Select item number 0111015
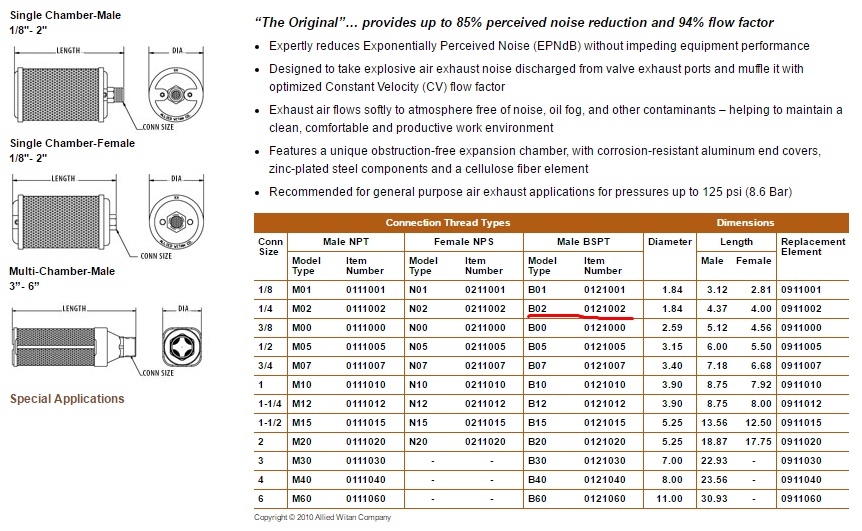The height and width of the screenshot is (531, 862). tap(366, 423)
